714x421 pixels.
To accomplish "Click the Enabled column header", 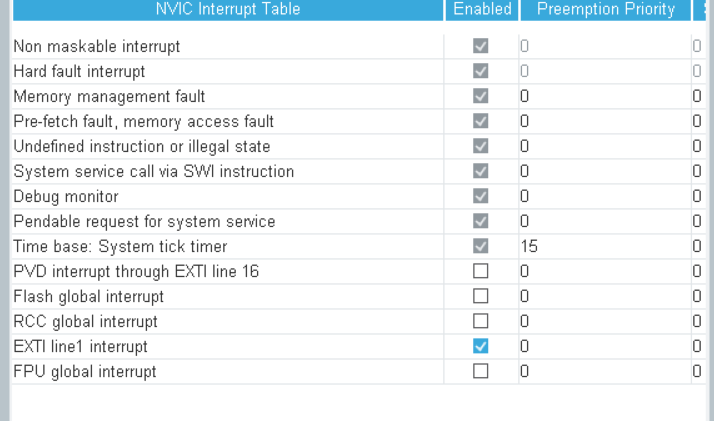I will [x=482, y=10].
